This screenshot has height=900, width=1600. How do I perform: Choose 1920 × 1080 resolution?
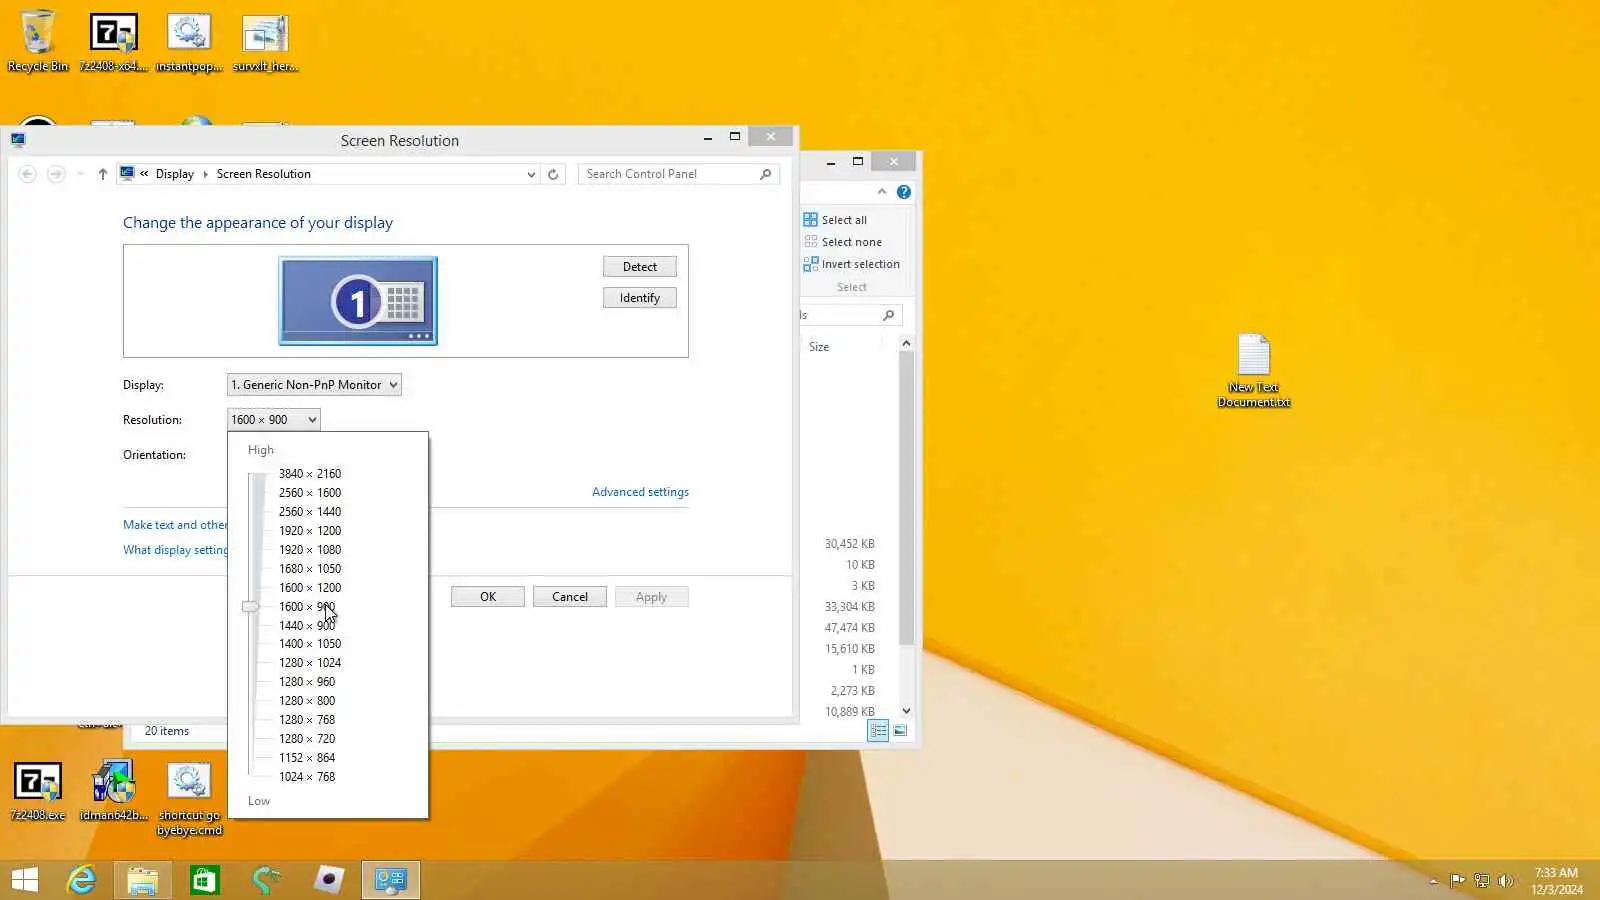click(310, 550)
